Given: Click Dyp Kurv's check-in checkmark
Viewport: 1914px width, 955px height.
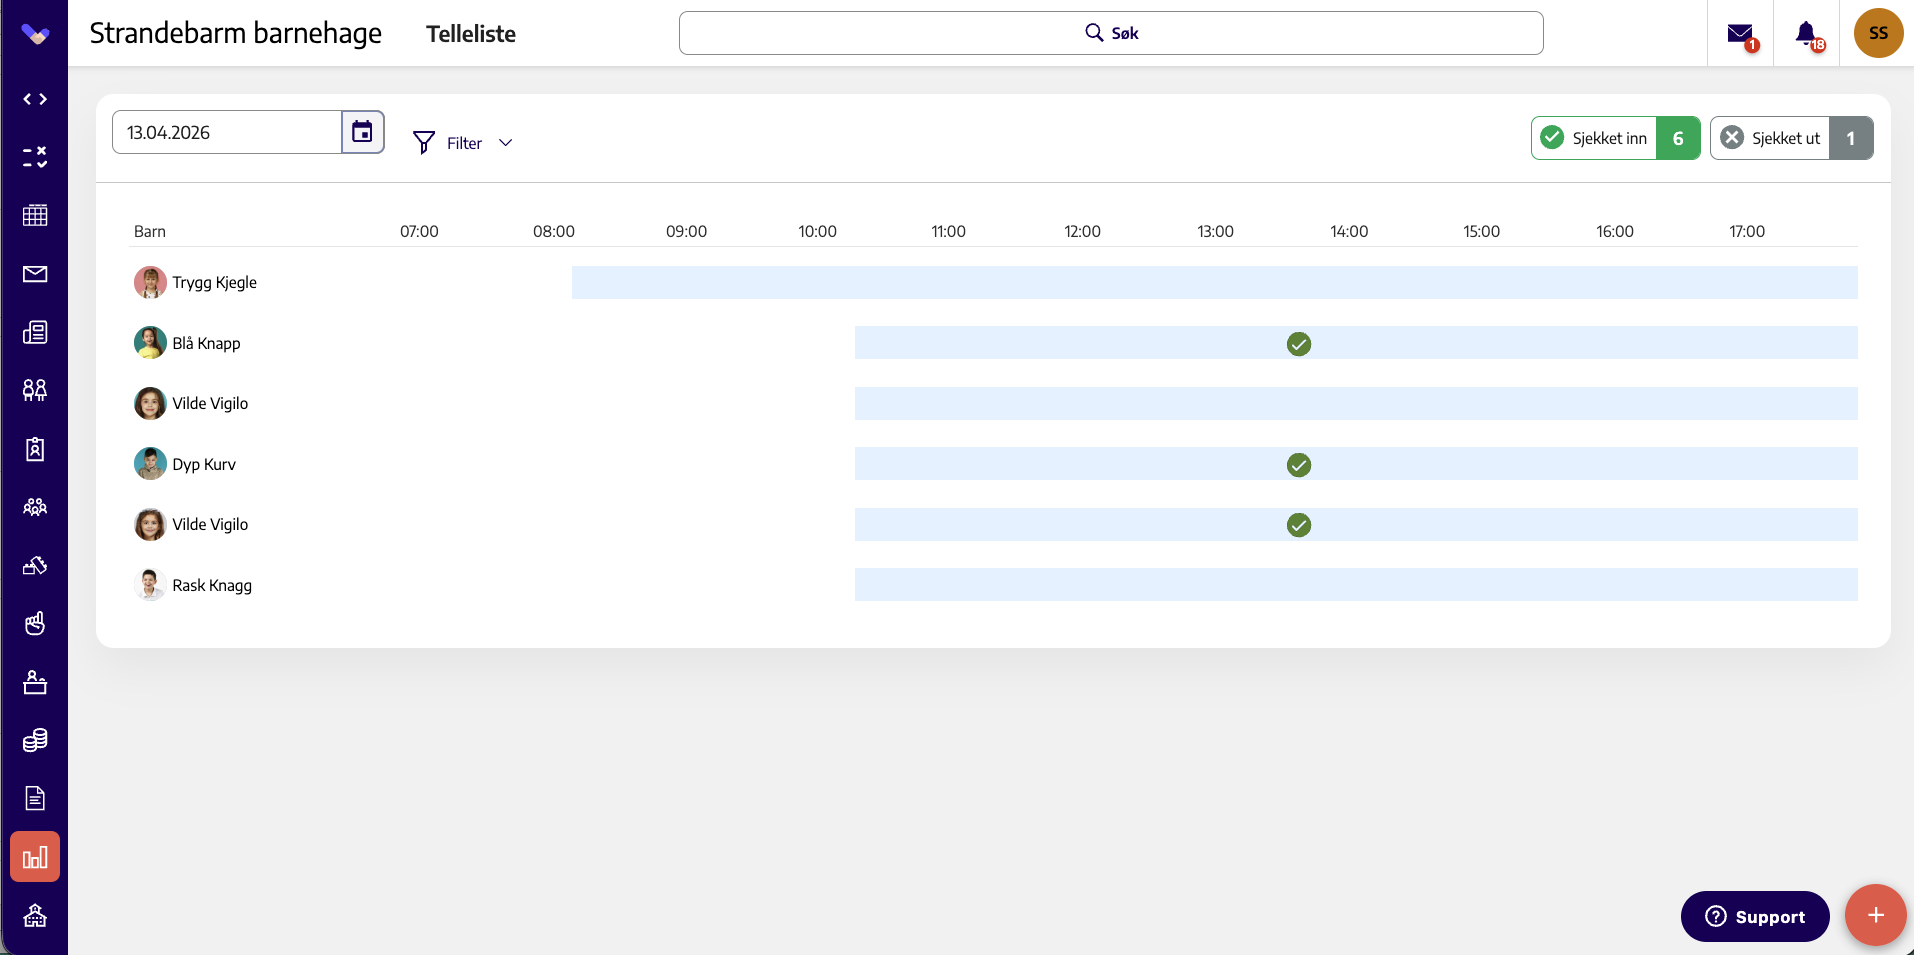Looking at the screenshot, I should point(1299,465).
